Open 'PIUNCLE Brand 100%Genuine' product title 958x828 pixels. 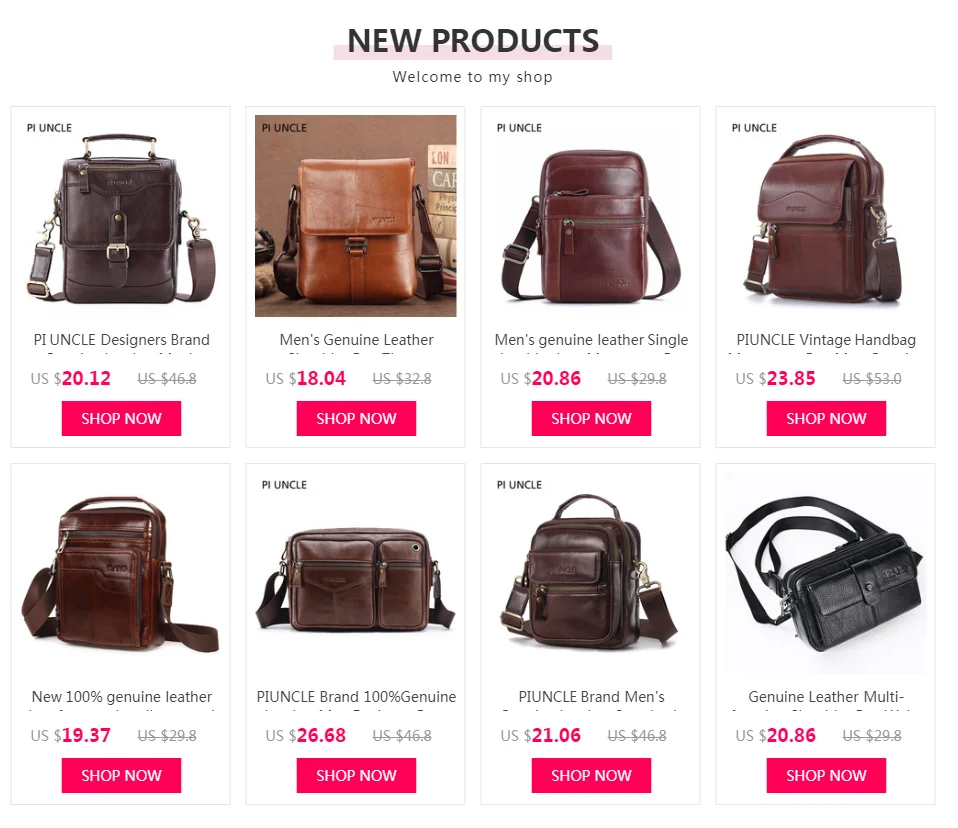point(356,697)
